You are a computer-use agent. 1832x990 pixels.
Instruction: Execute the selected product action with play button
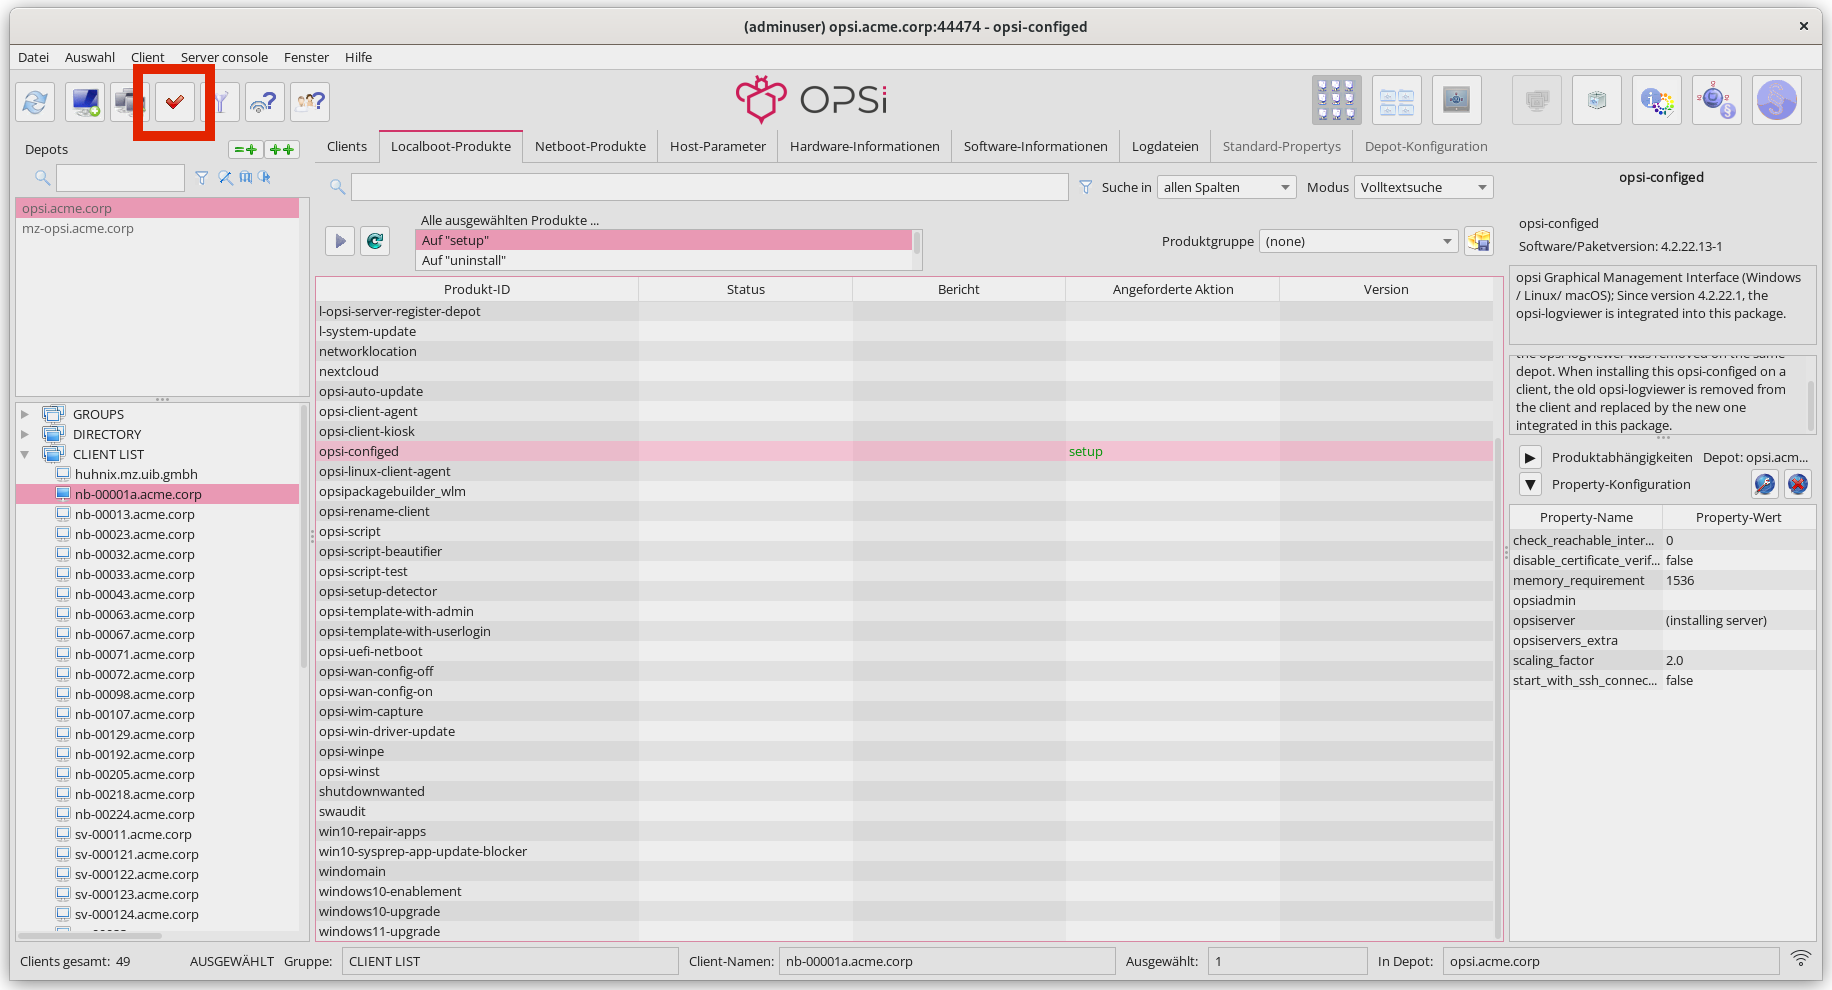click(x=340, y=241)
